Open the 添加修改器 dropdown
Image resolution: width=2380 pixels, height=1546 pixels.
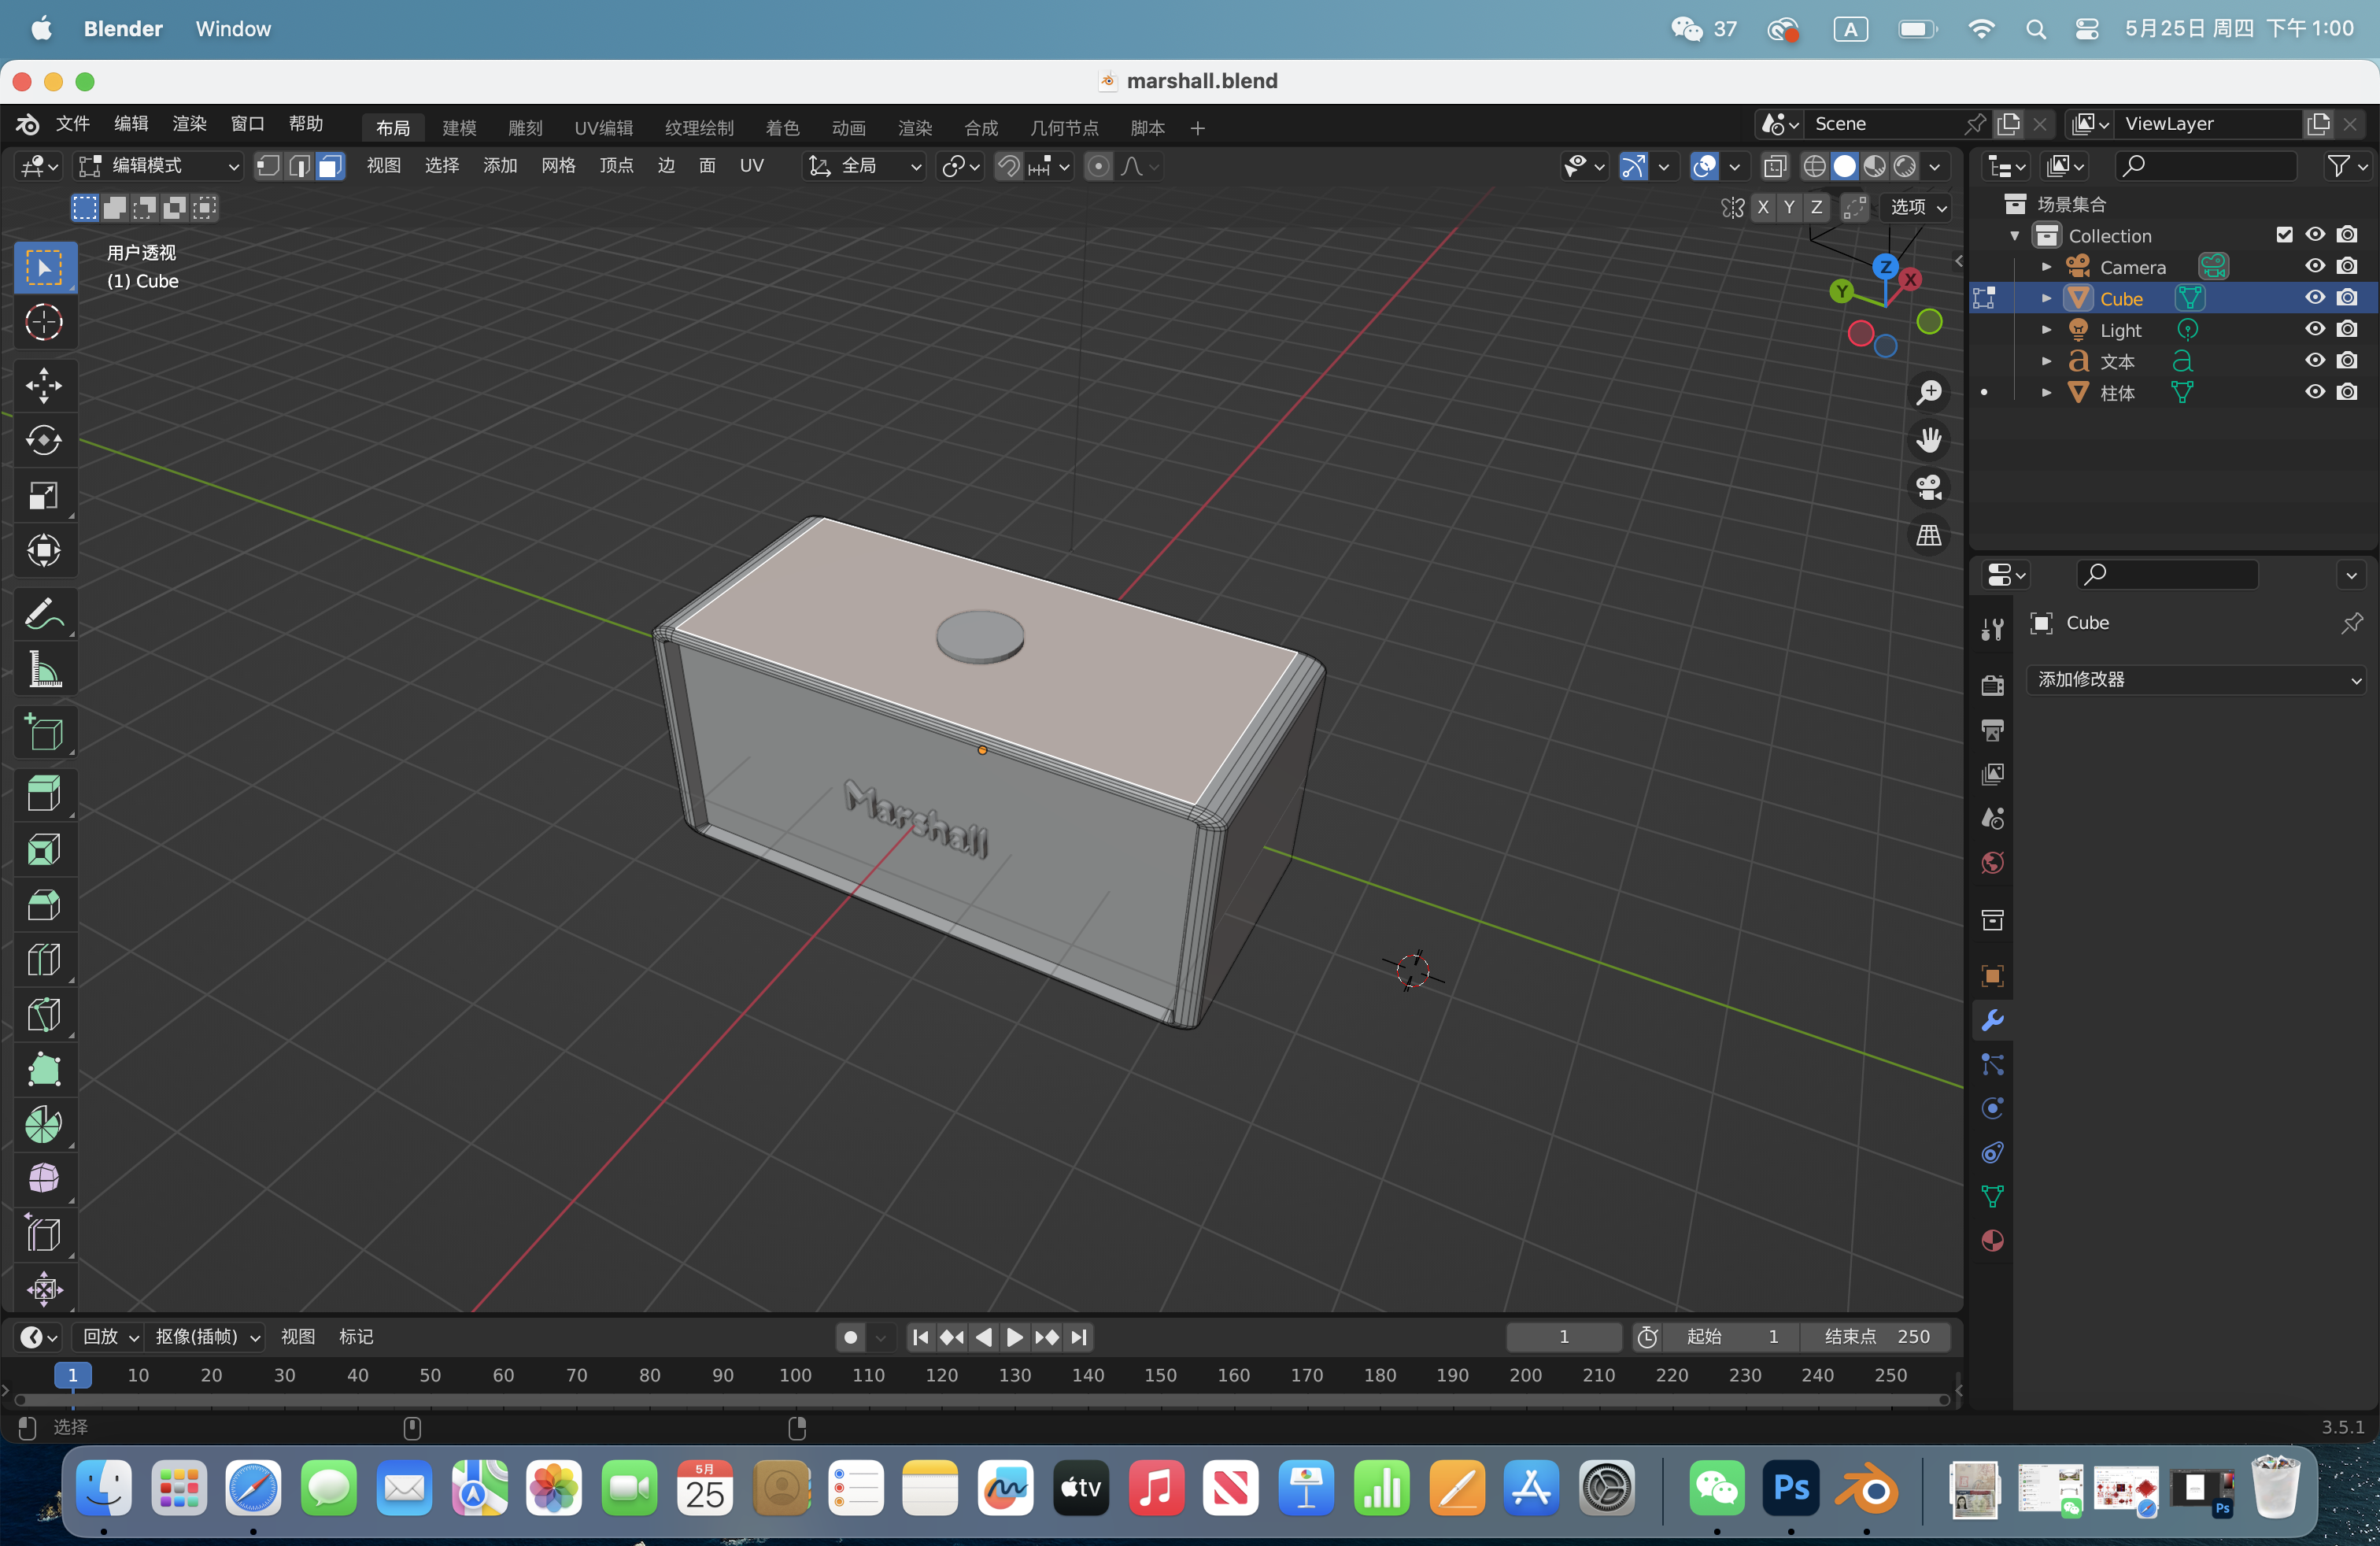click(x=2195, y=679)
